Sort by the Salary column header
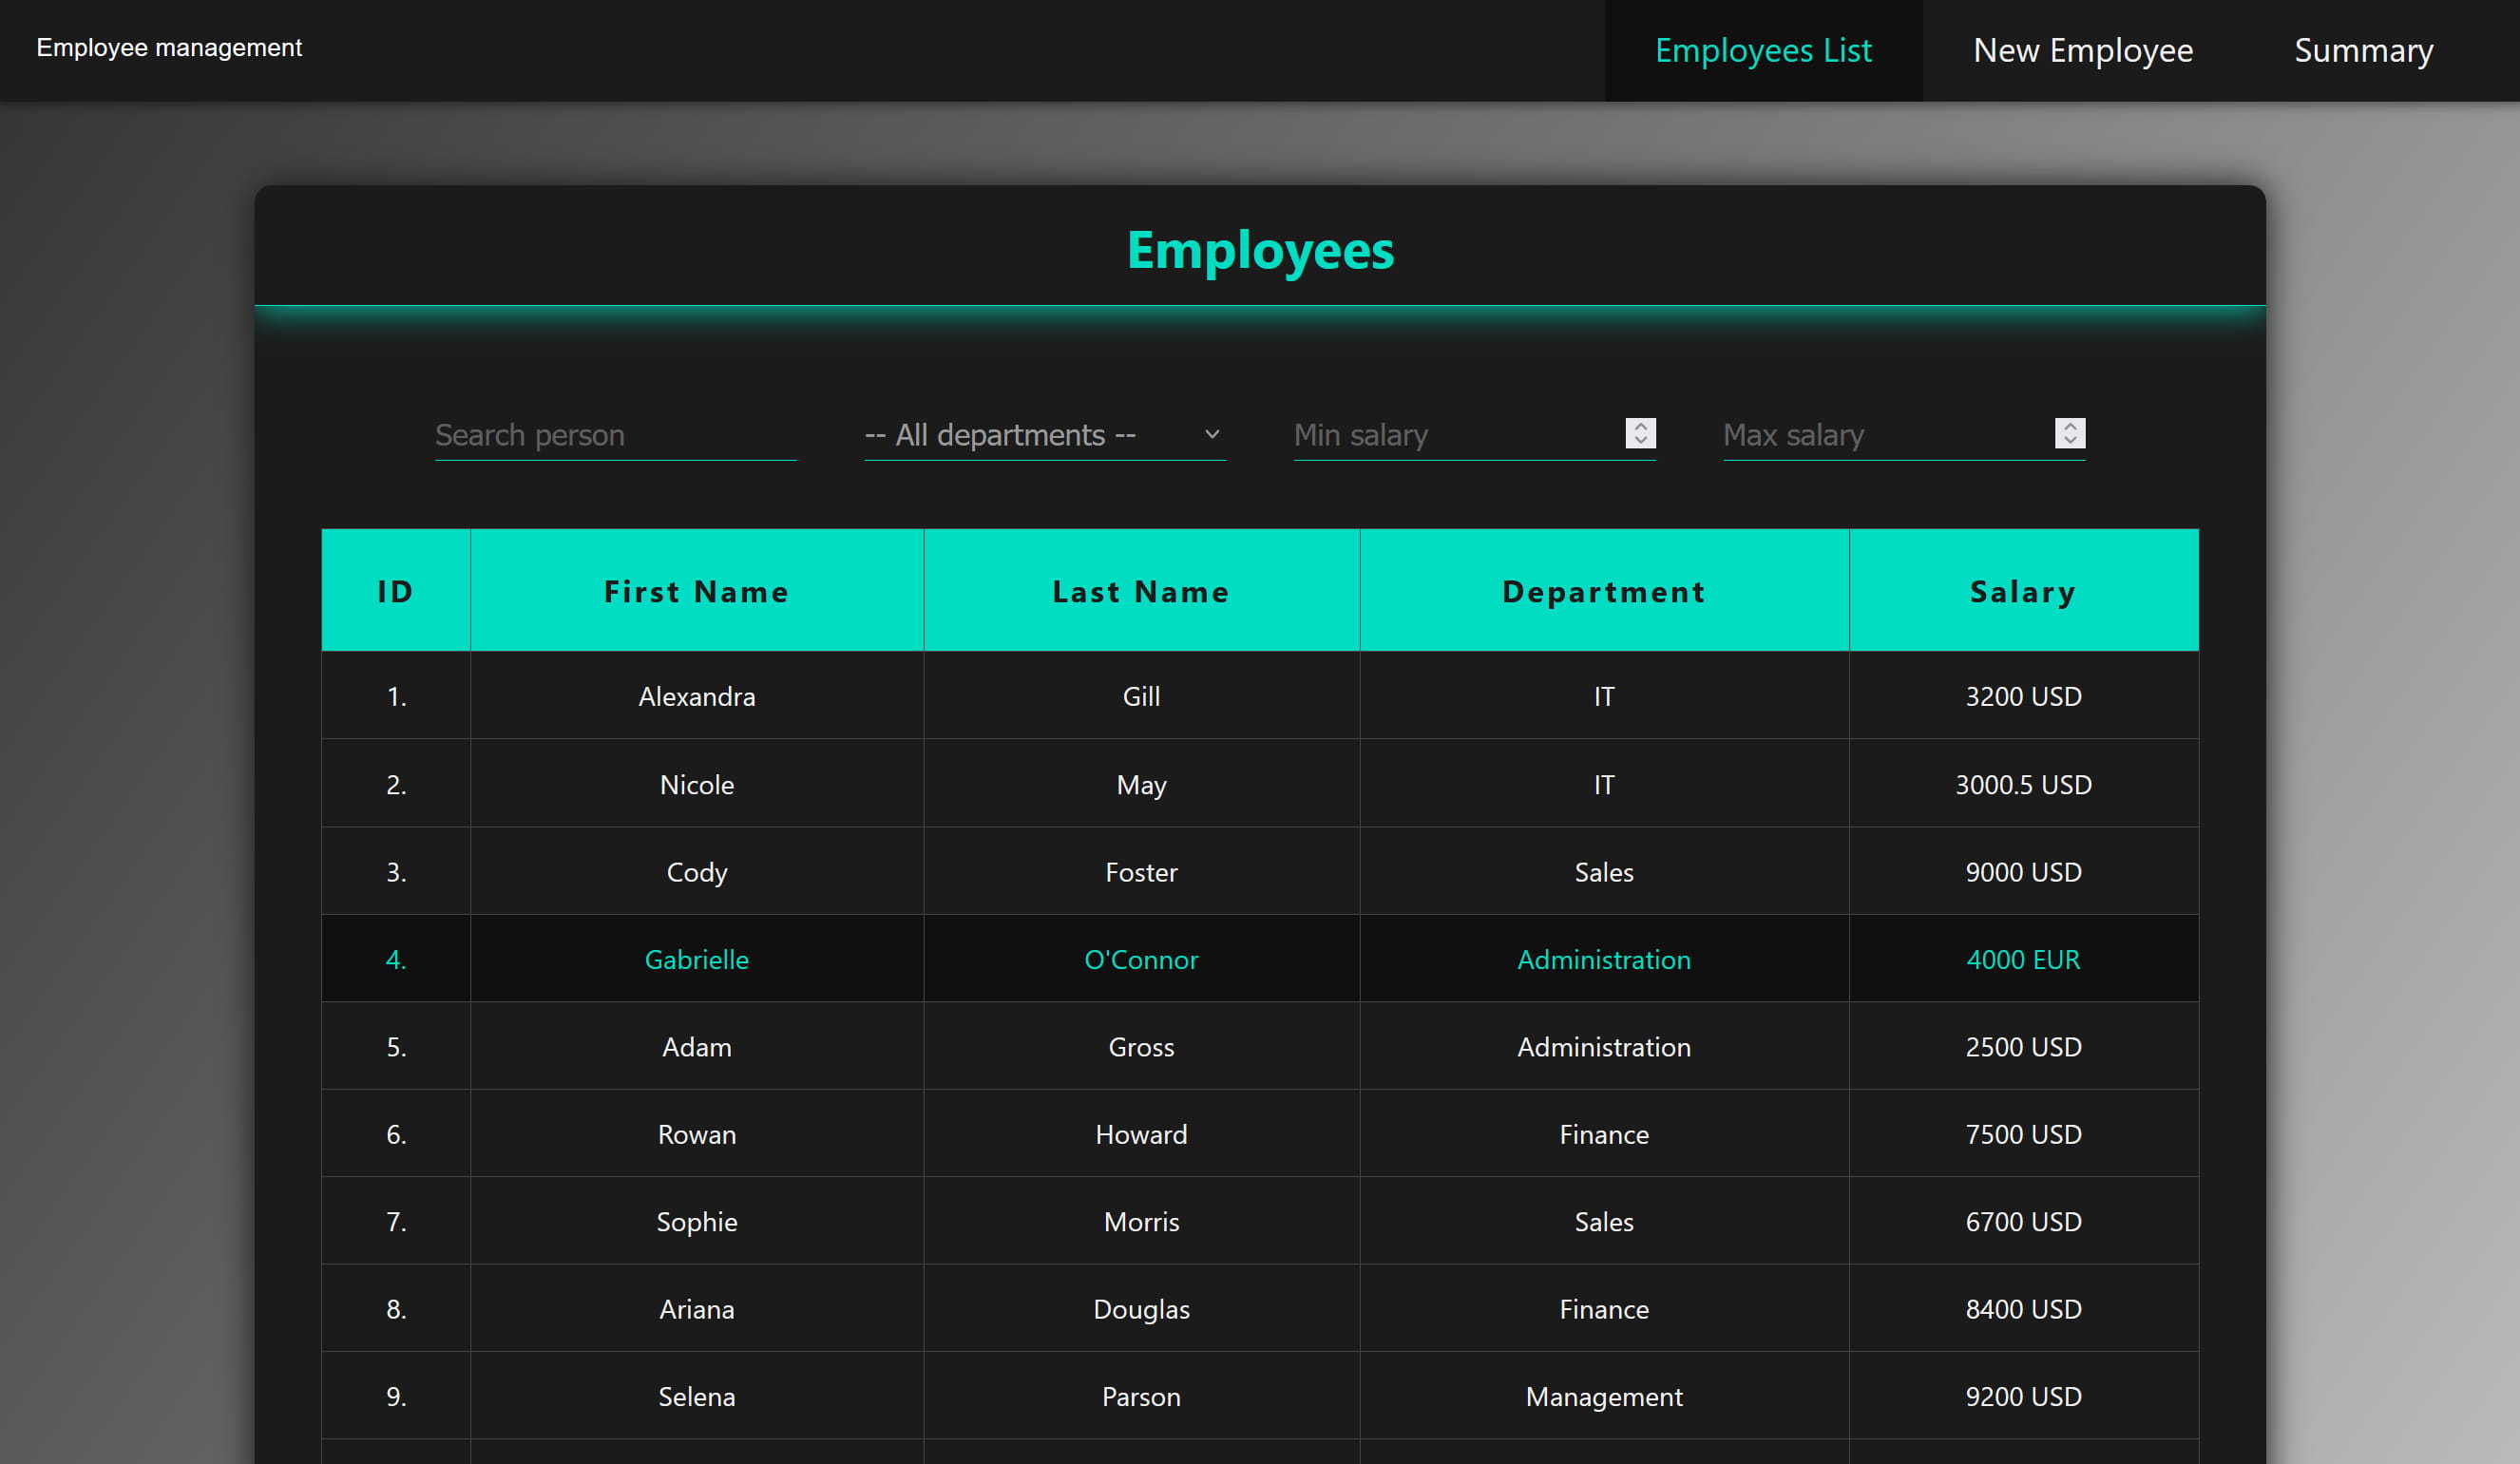 click(x=2022, y=591)
